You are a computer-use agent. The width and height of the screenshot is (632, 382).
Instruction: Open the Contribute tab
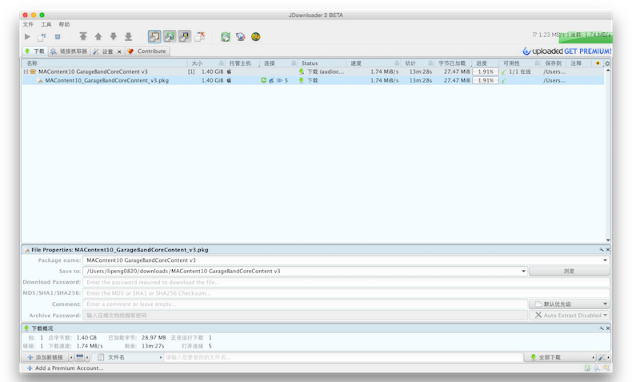coord(147,51)
